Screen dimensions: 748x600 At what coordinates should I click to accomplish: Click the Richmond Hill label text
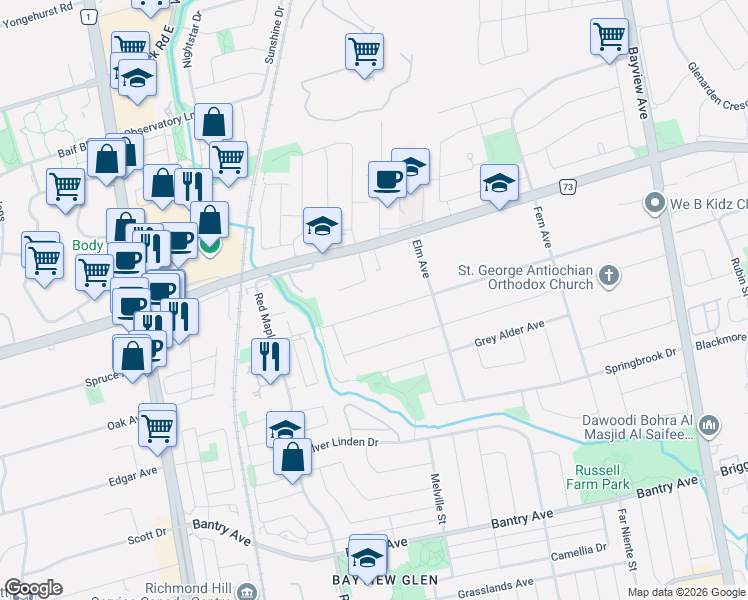[x=188, y=588]
